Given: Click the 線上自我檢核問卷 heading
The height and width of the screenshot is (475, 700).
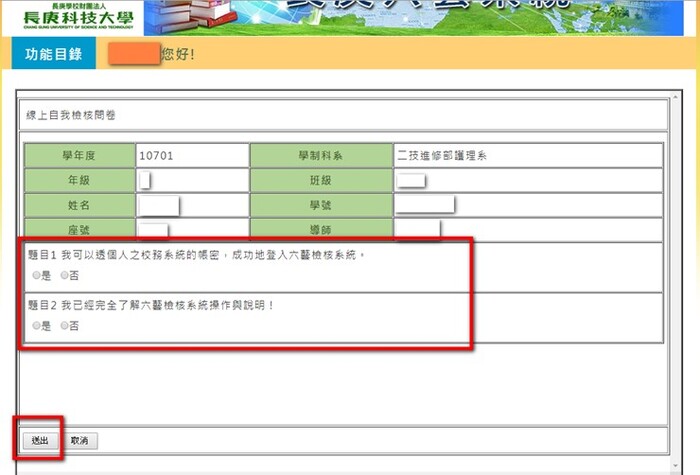Looking at the screenshot, I should click(71, 116).
